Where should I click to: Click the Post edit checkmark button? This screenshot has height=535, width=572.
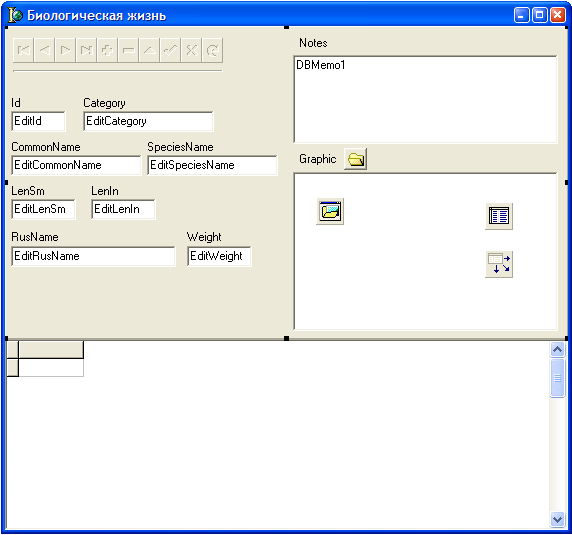pyautogui.click(x=170, y=50)
